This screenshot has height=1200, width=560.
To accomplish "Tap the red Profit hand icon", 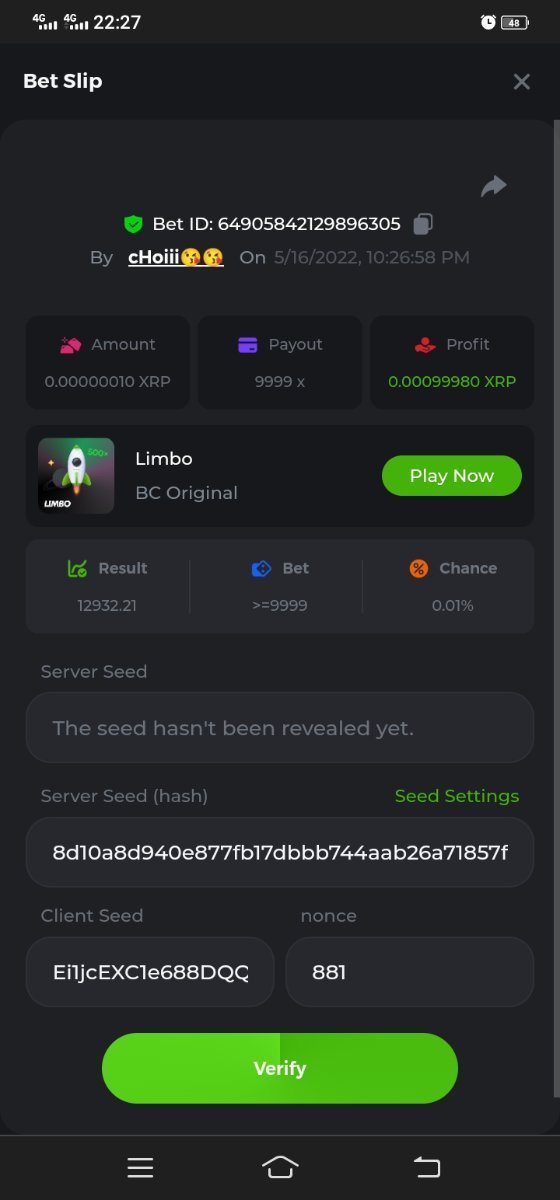I will point(425,345).
